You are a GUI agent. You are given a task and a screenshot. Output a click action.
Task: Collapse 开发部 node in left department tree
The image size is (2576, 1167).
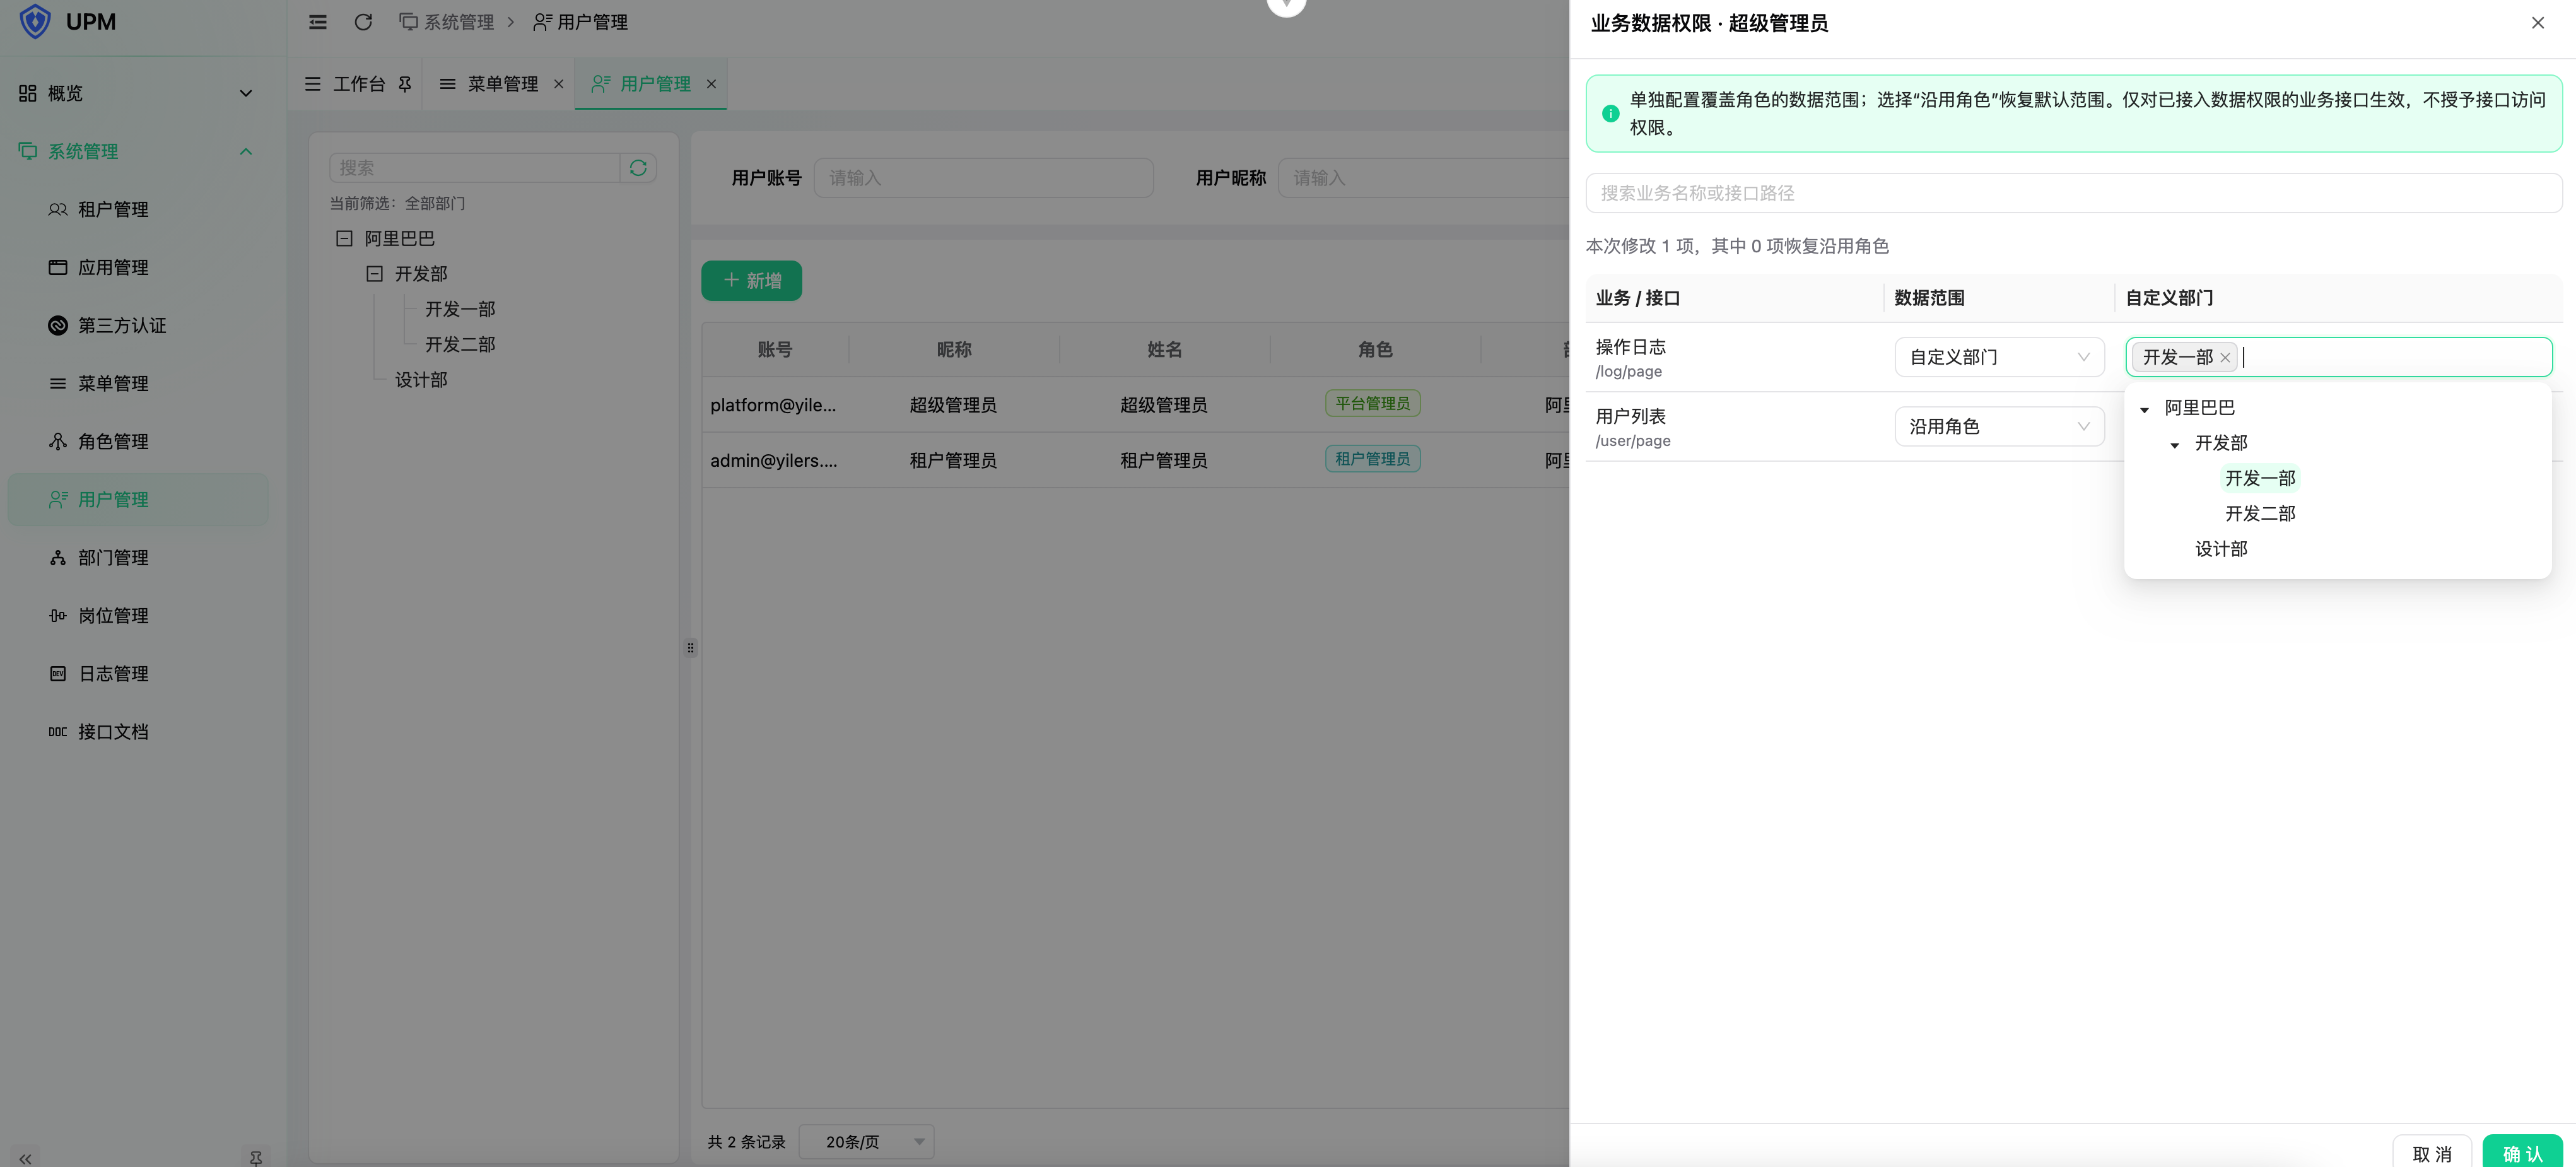pos(374,273)
